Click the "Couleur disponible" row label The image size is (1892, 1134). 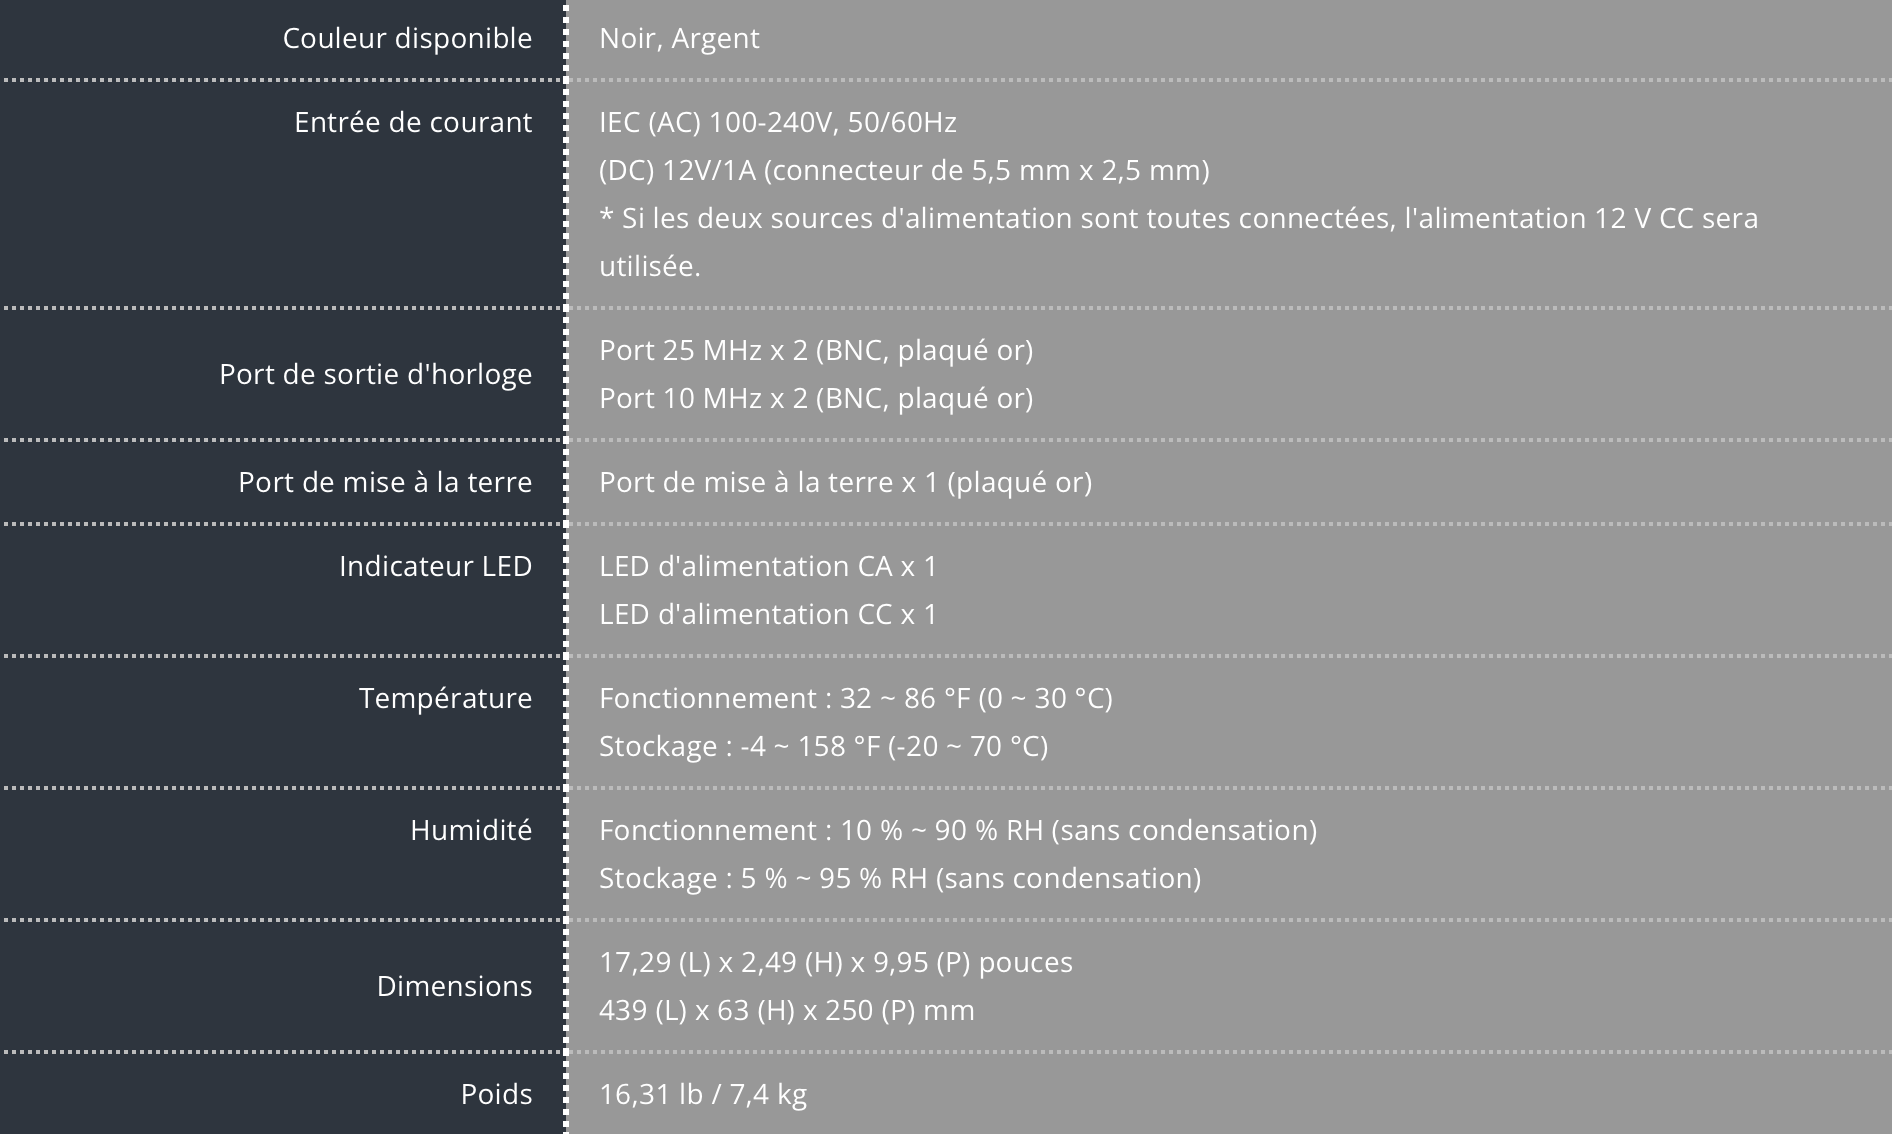(407, 38)
